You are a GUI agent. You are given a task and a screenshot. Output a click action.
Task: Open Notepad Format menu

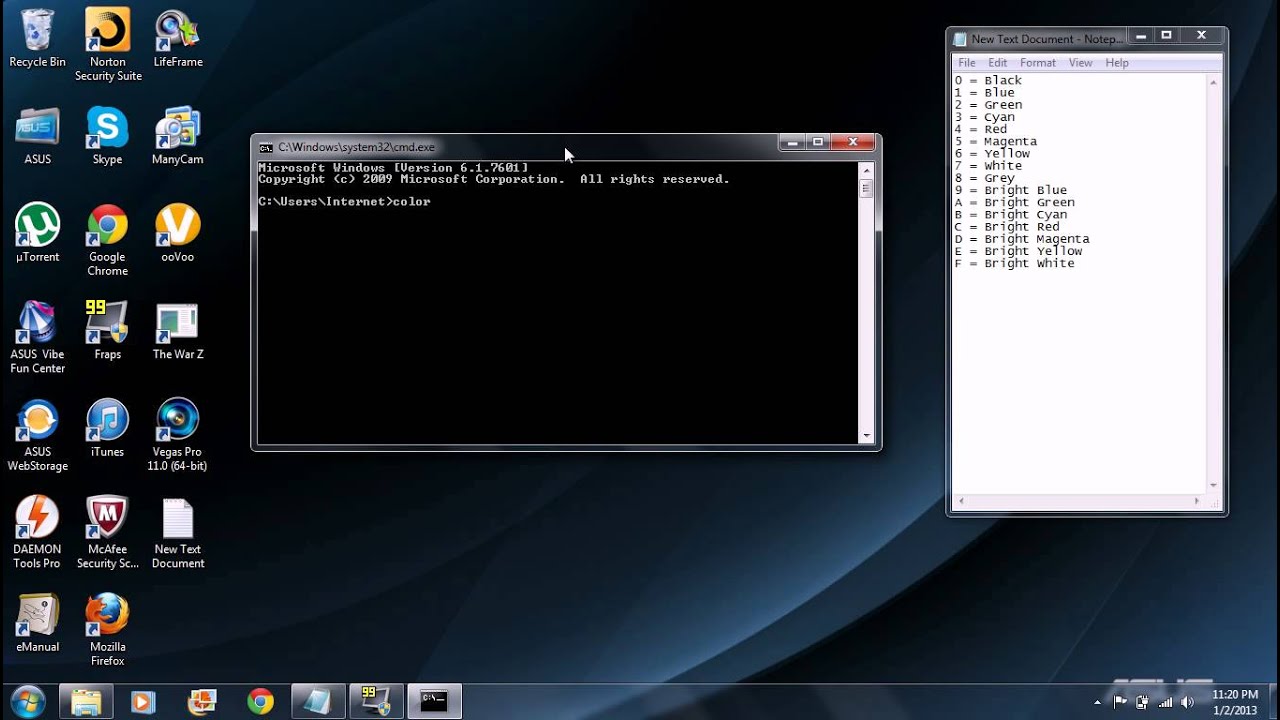pos(1037,62)
